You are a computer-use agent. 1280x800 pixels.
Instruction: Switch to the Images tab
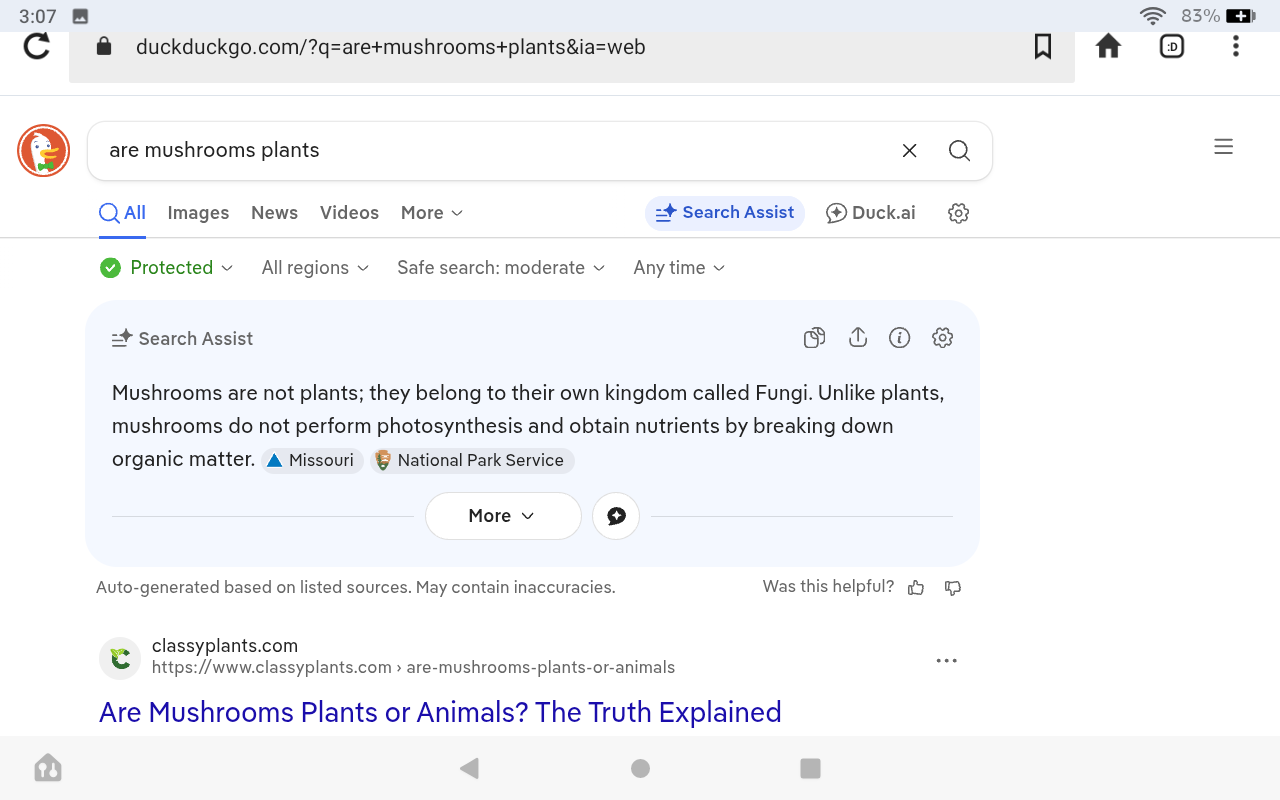pyautogui.click(x=198, y=213)
